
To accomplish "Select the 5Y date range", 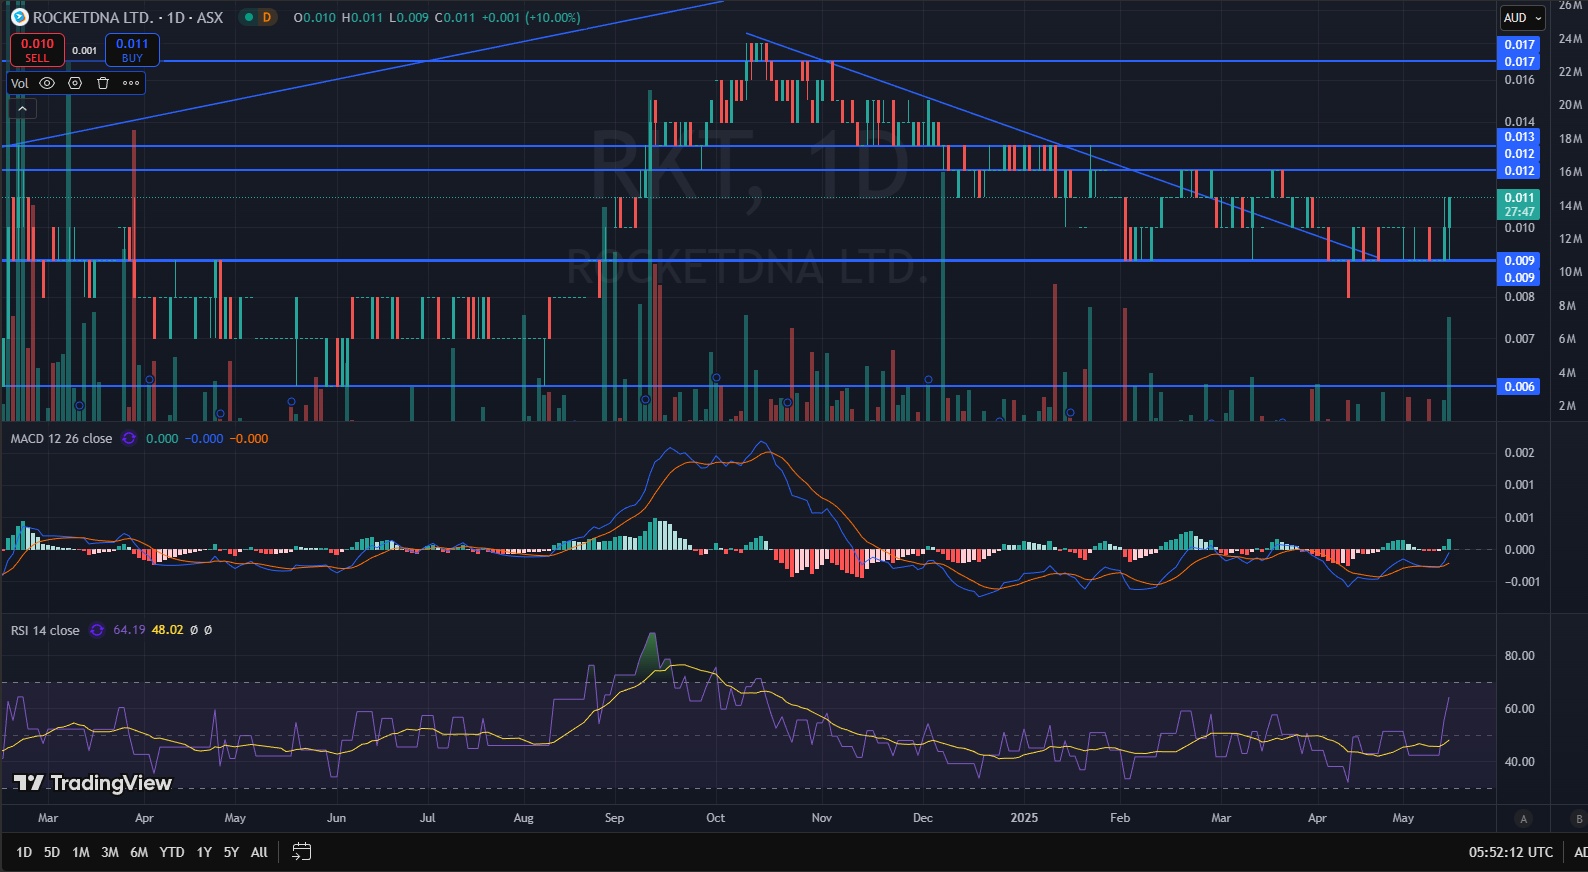I will point(231,852).
